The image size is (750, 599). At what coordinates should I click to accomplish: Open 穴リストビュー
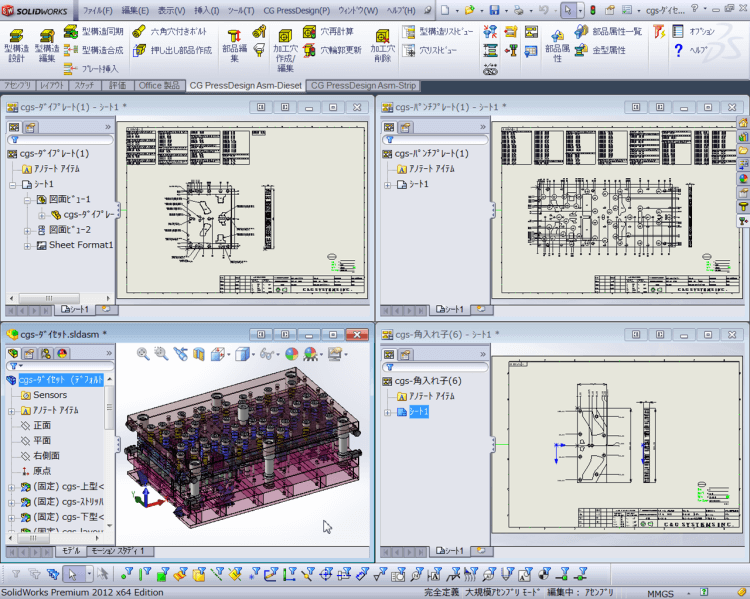(430, 50)
